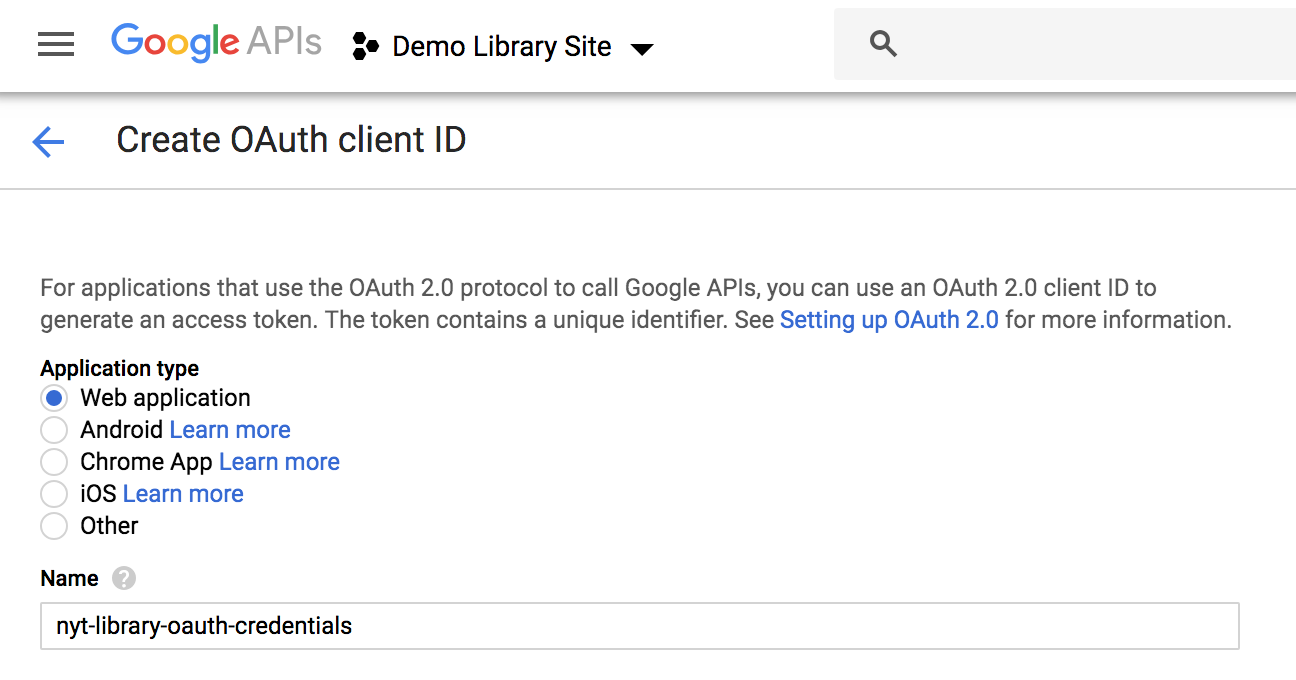The width and height of the screenshot is (1296, 680).
Task: Go back using the blue arrow
Action: (48, 141)
